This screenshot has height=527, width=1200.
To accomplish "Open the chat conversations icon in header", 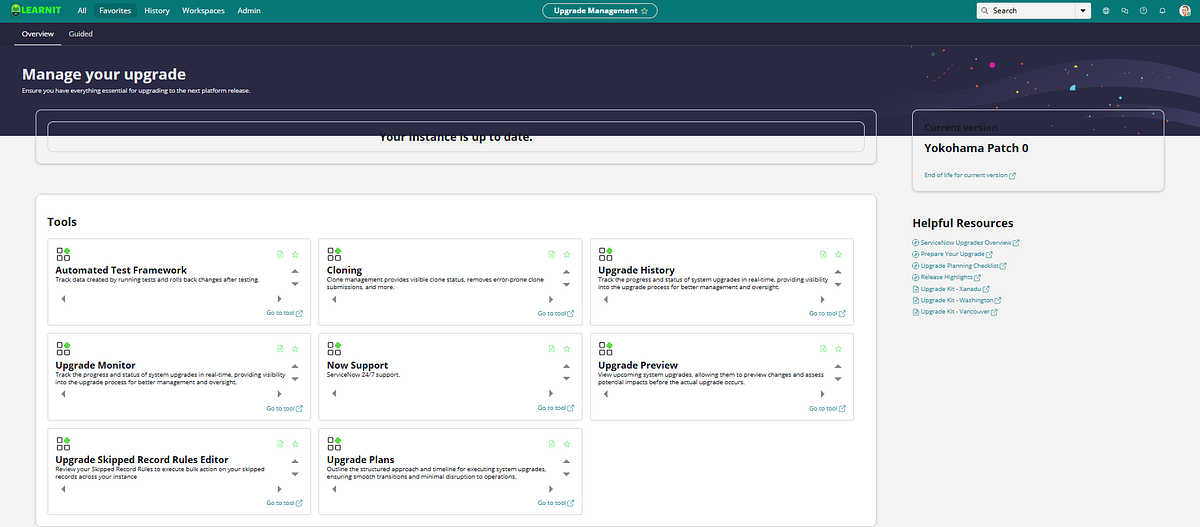I will tap(1125, 11).
